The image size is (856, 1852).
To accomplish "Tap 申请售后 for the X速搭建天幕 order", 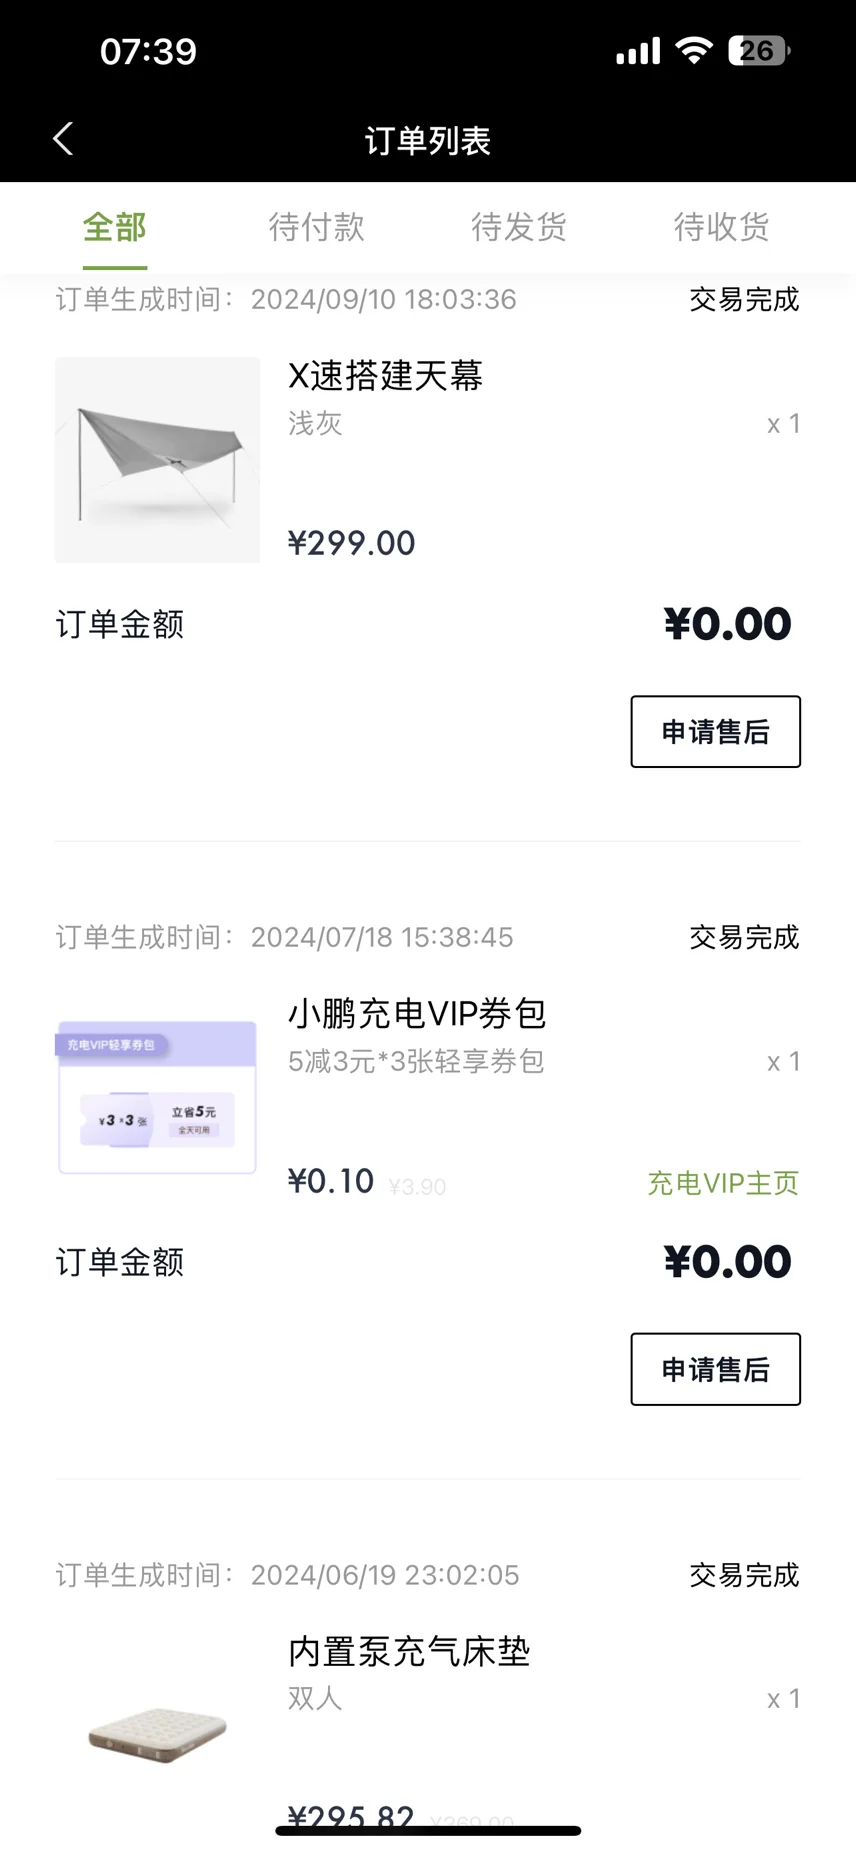I will (x=715, y=732).
